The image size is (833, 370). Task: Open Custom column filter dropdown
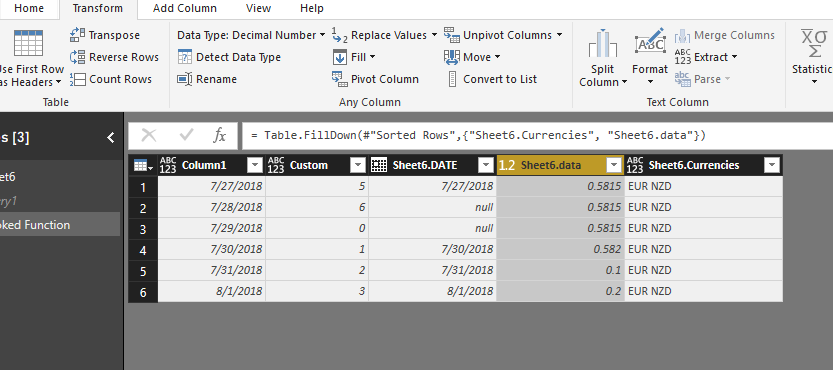click(x=359, y=165)
